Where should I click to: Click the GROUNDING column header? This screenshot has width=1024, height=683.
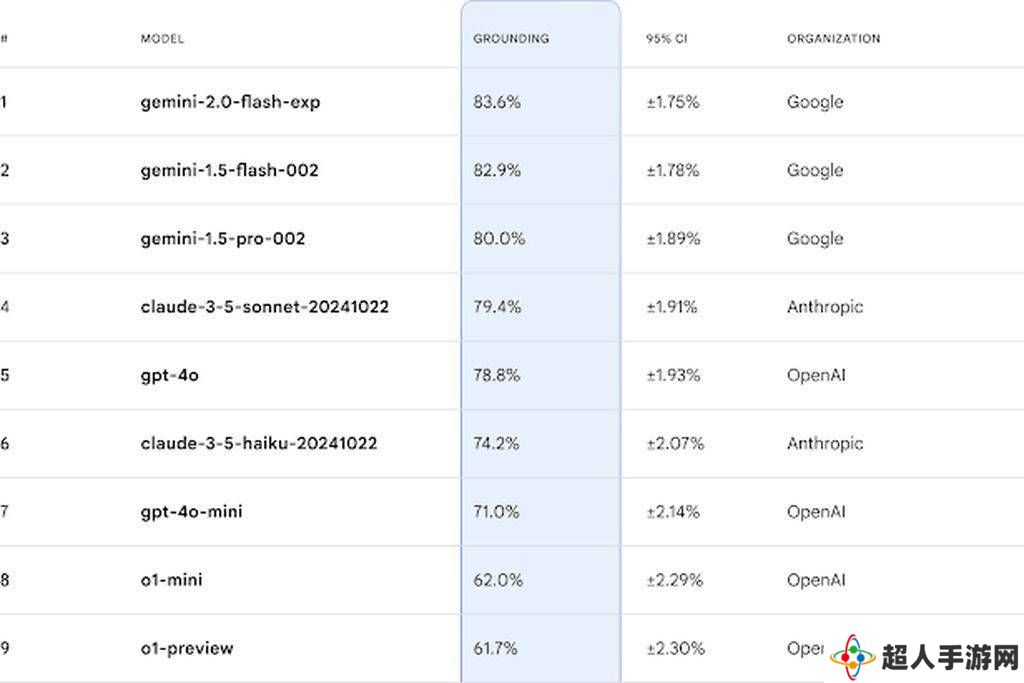point(511,39)
